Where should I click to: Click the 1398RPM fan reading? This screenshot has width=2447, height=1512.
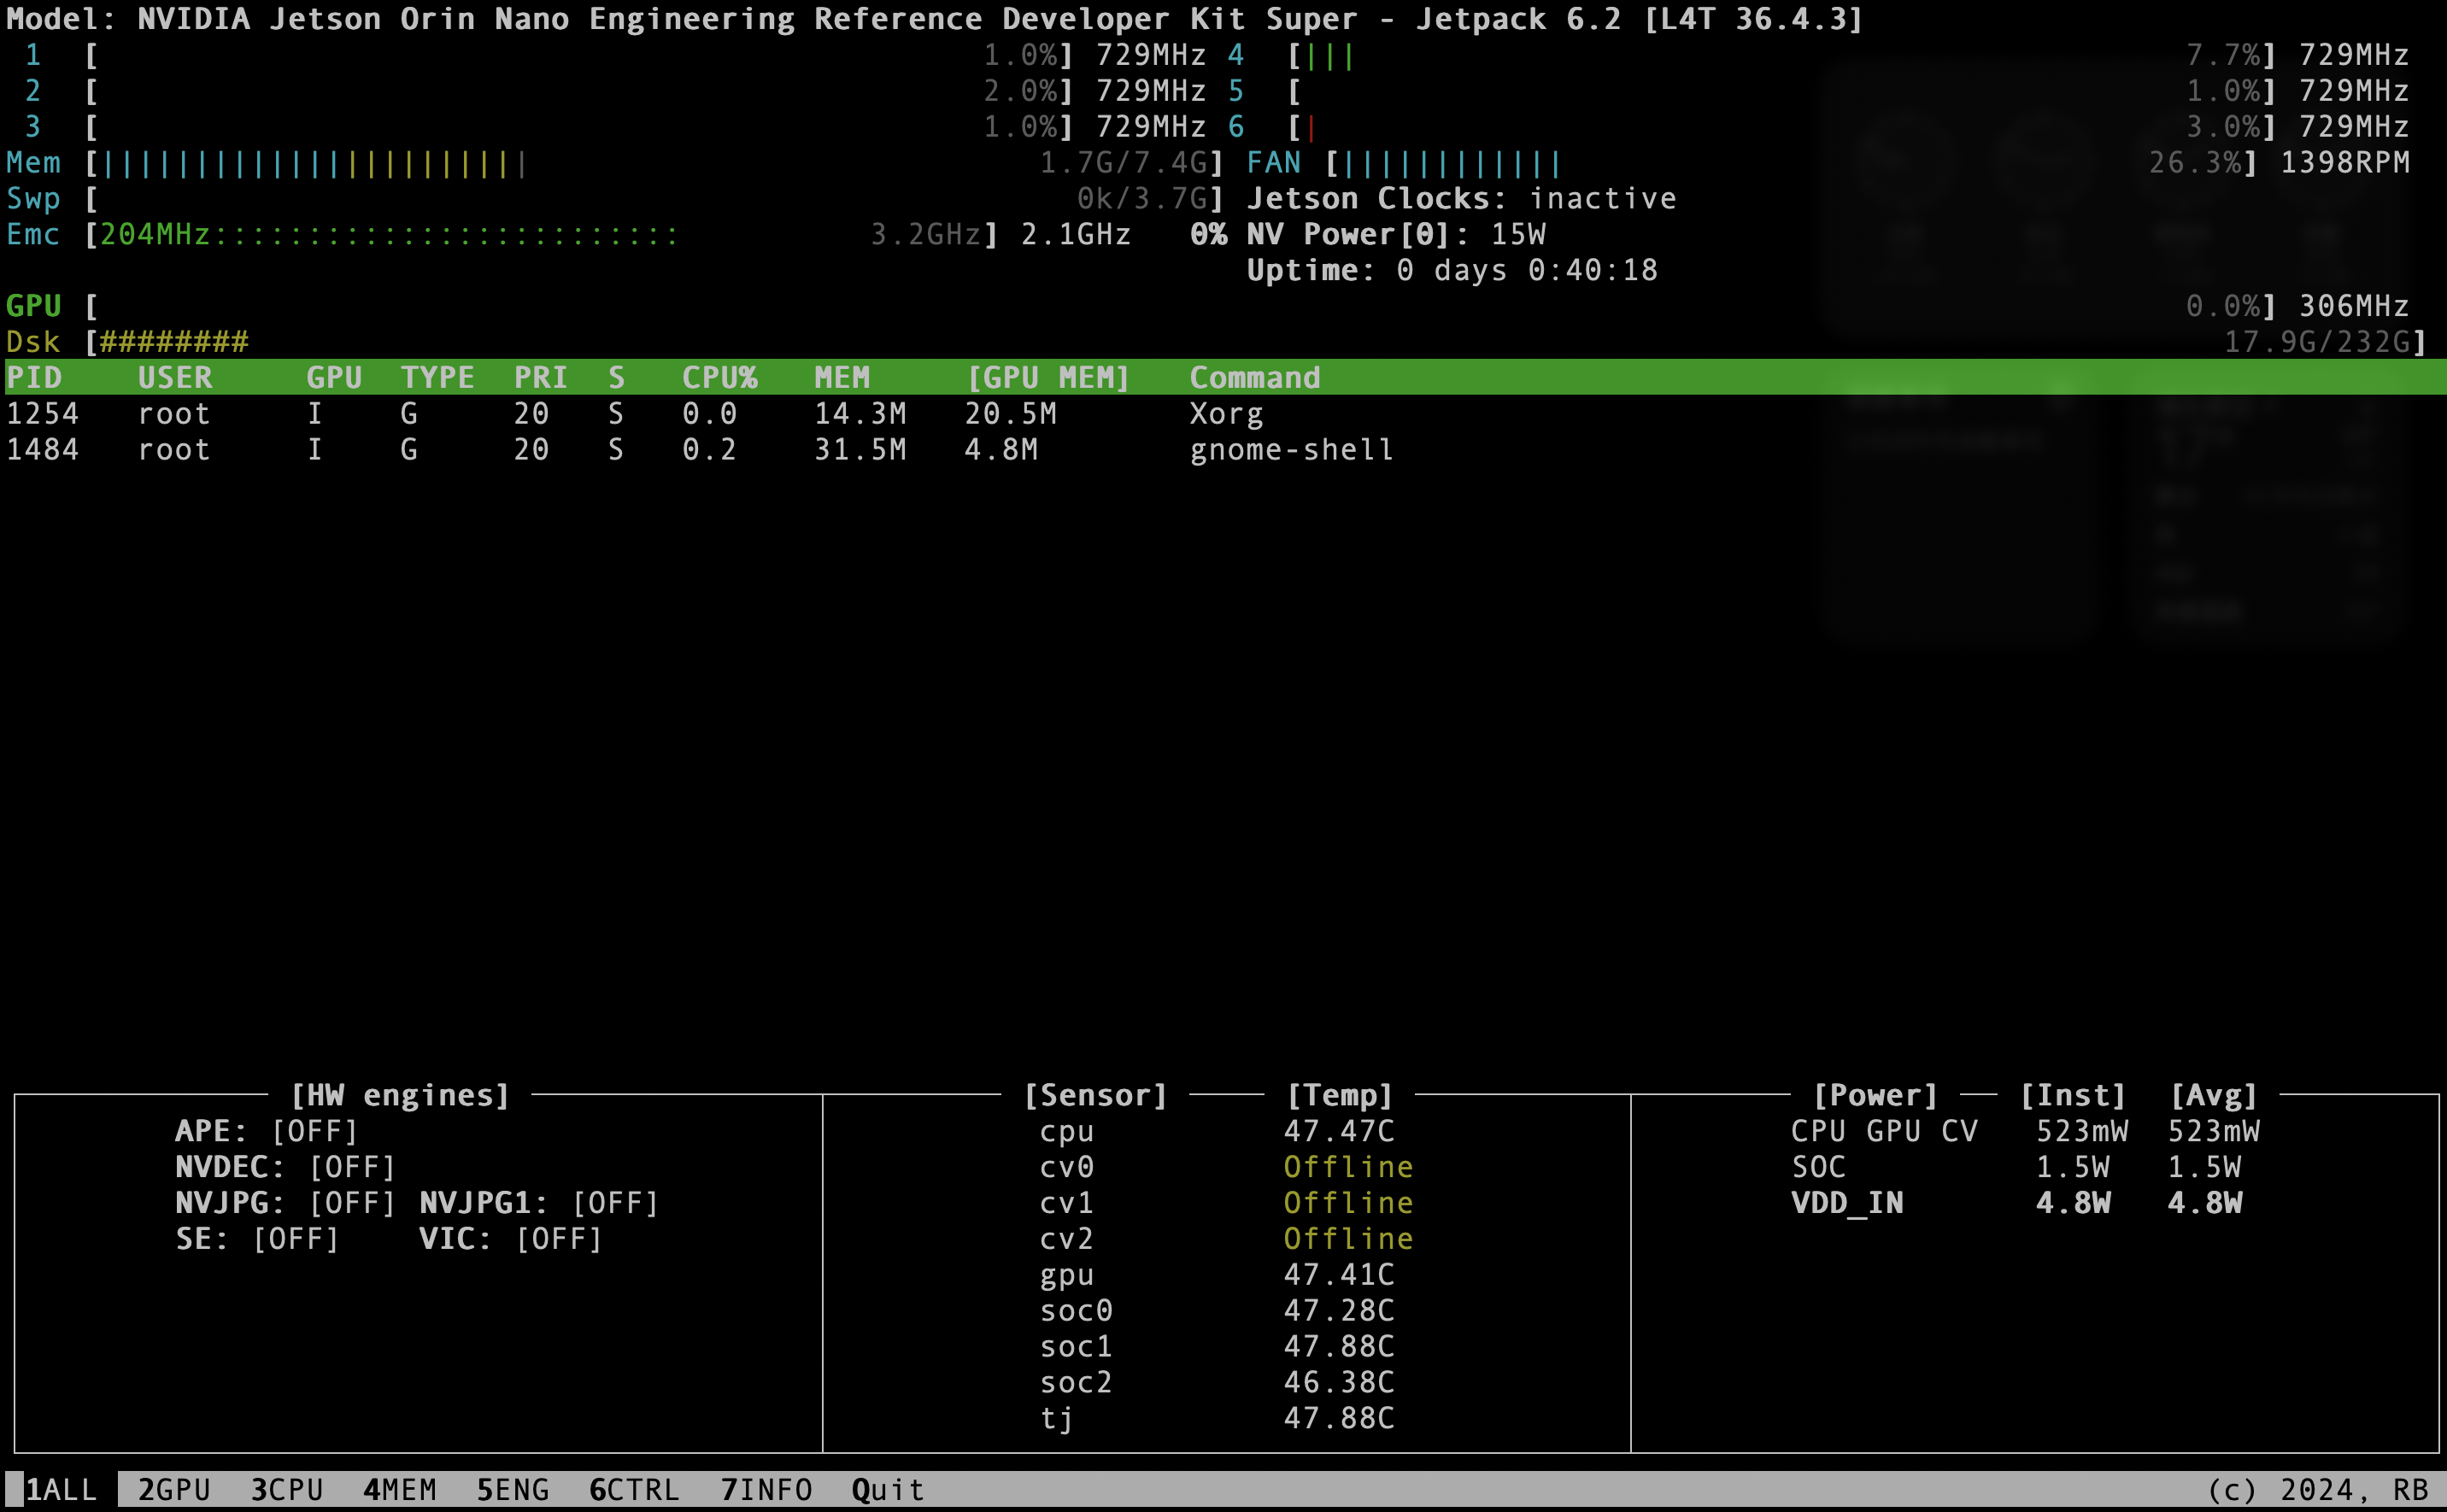(x=2345, y=163)
